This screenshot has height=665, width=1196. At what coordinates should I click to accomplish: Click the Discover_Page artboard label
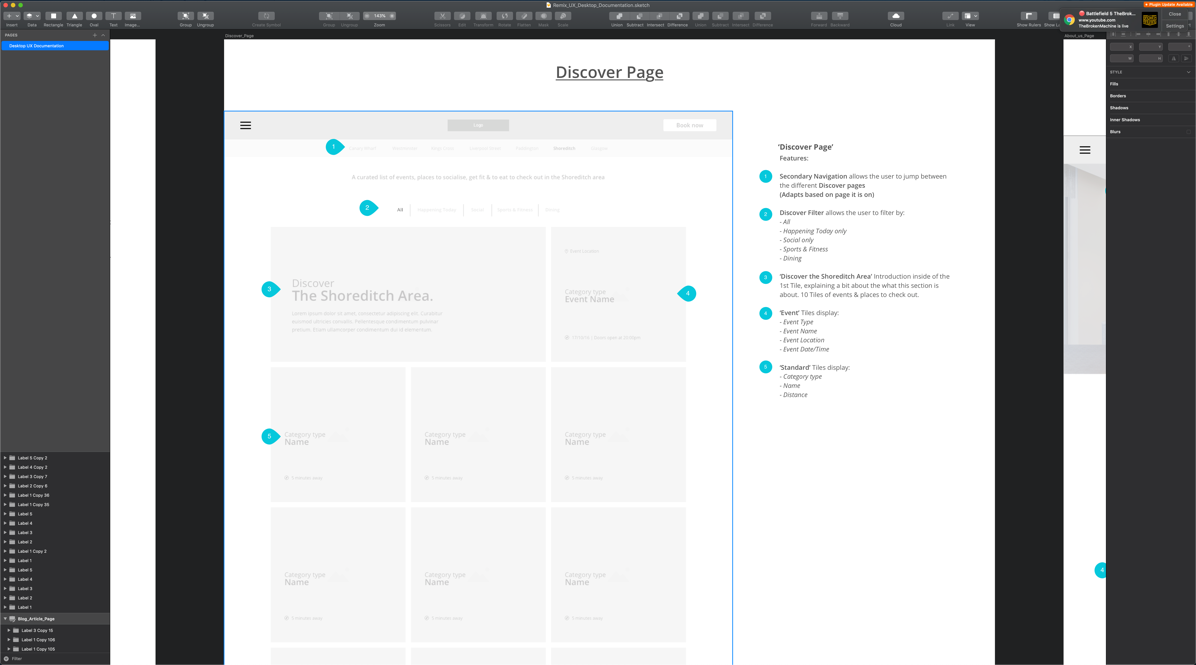239,35
